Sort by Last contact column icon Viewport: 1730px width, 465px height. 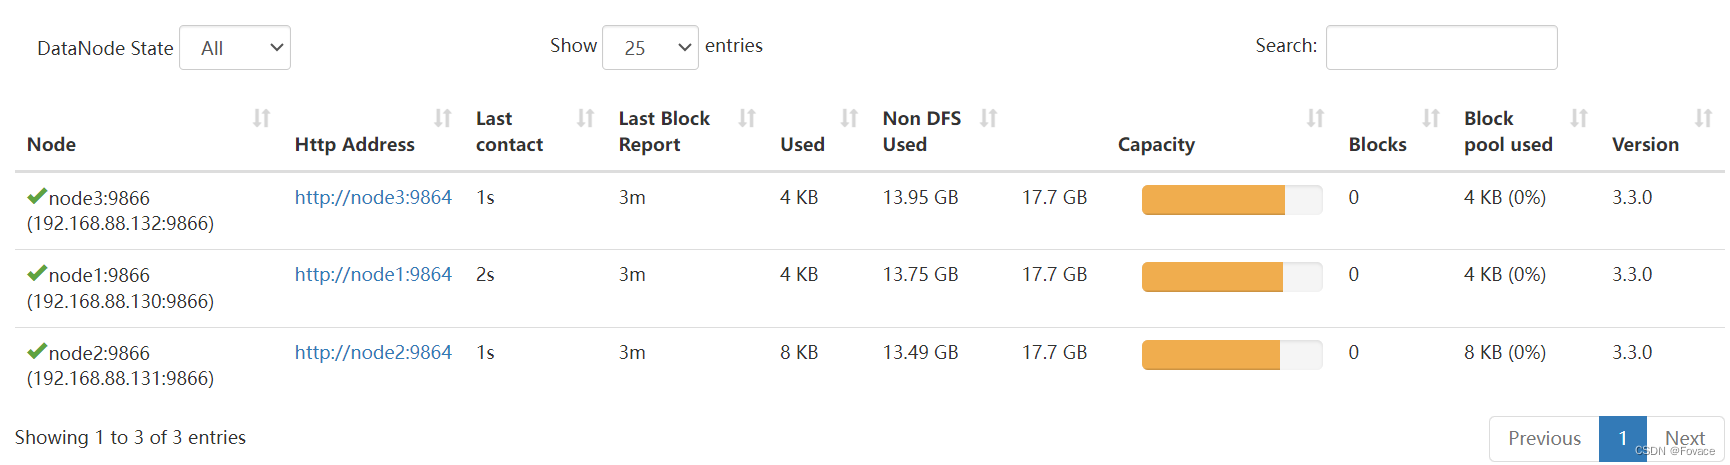click(x=586, y=119)
